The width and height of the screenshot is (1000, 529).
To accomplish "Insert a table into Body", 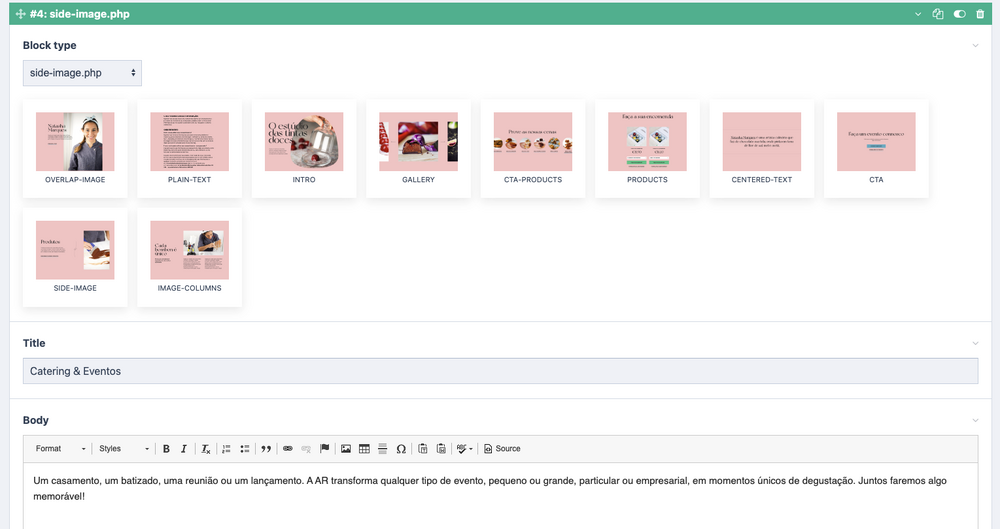I will coord(364,449).
